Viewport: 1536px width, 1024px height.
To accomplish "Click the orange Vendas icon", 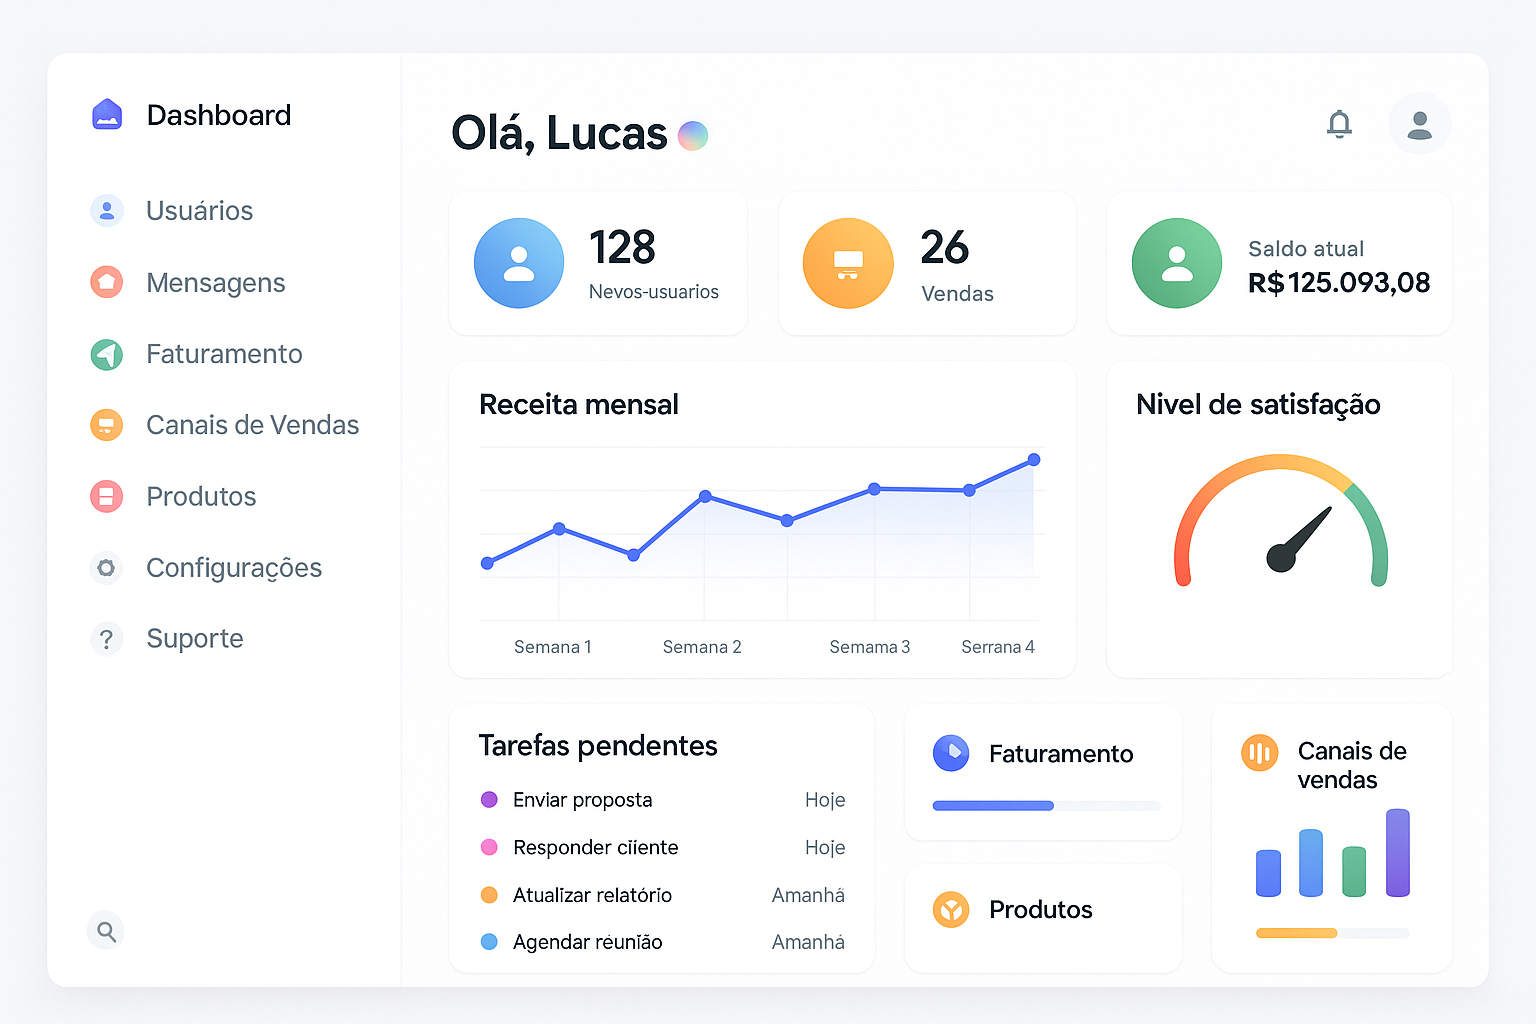I will point(848,263).
